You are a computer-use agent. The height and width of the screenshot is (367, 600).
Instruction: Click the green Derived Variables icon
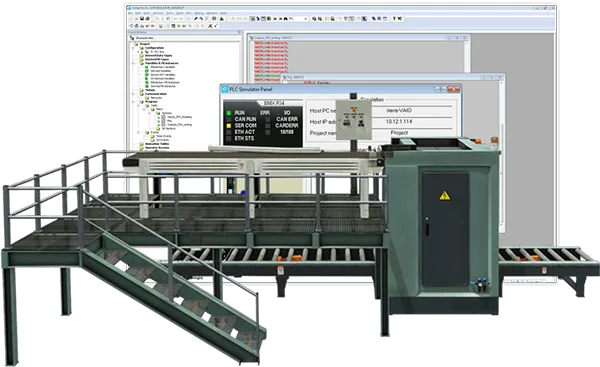[x=147, y=71]
